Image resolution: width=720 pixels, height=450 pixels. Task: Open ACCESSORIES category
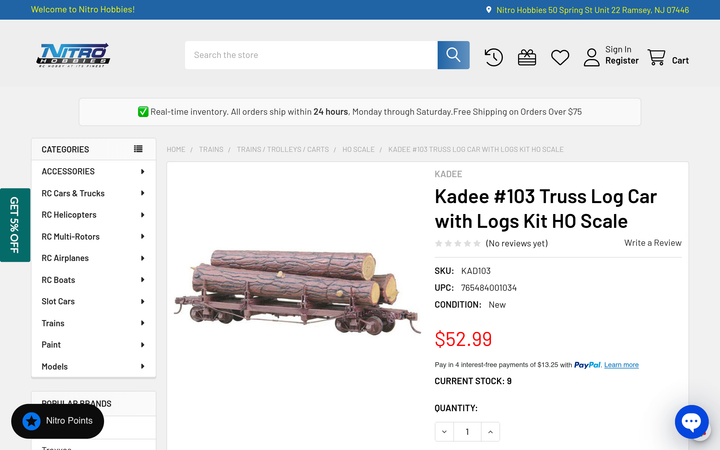pos(68,171)
